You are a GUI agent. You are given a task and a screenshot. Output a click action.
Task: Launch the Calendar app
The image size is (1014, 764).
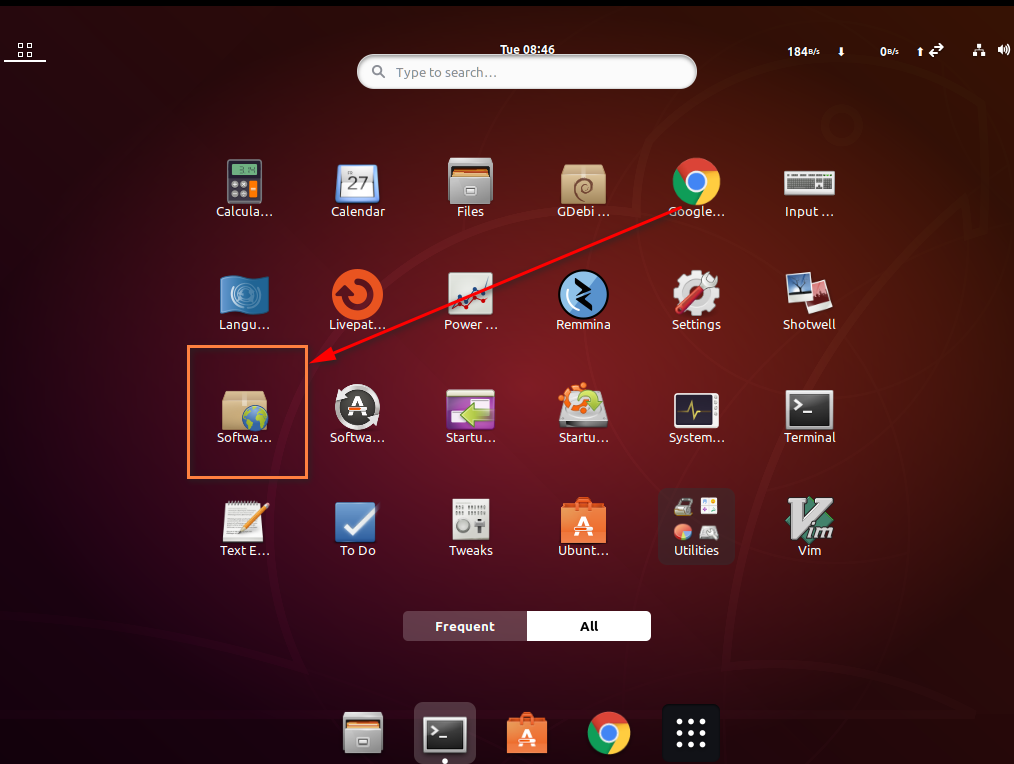coord(358,189)
